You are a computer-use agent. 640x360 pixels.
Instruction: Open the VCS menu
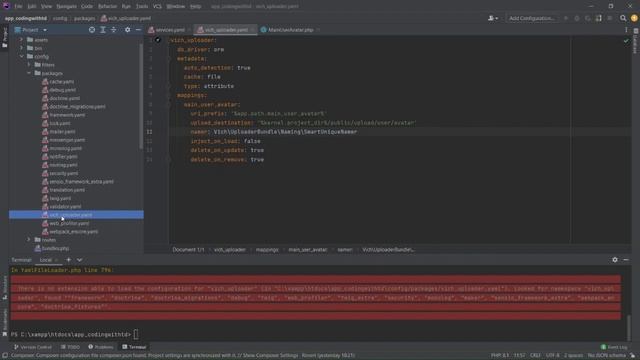click(x=157, y=6)
